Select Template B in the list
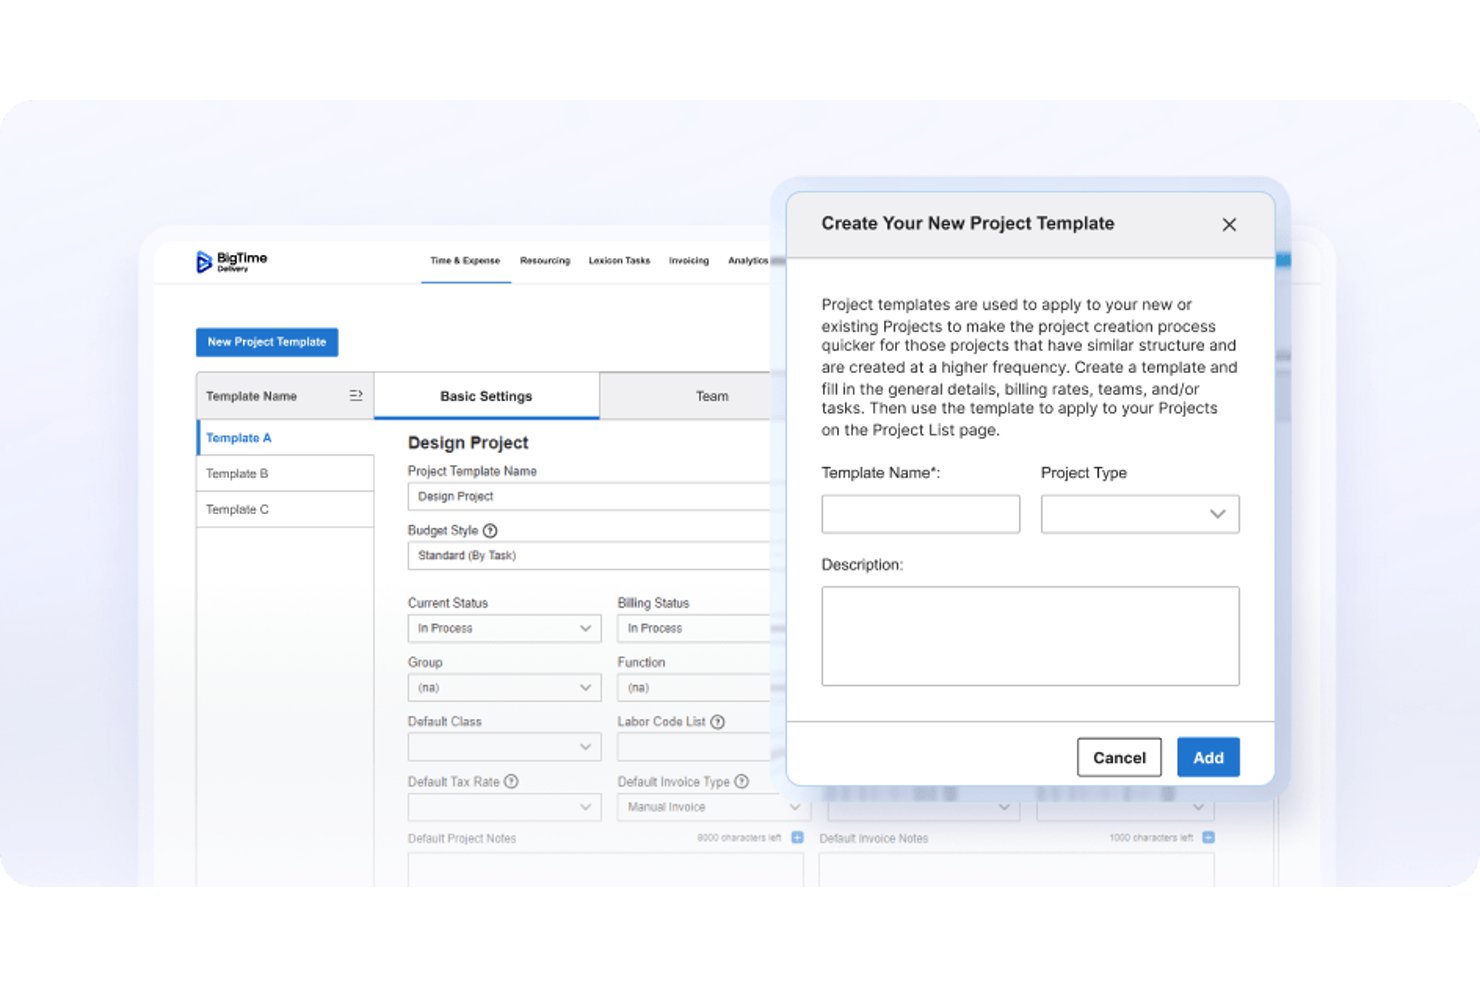The image size is (1480, 987). (x=285, y=474)
